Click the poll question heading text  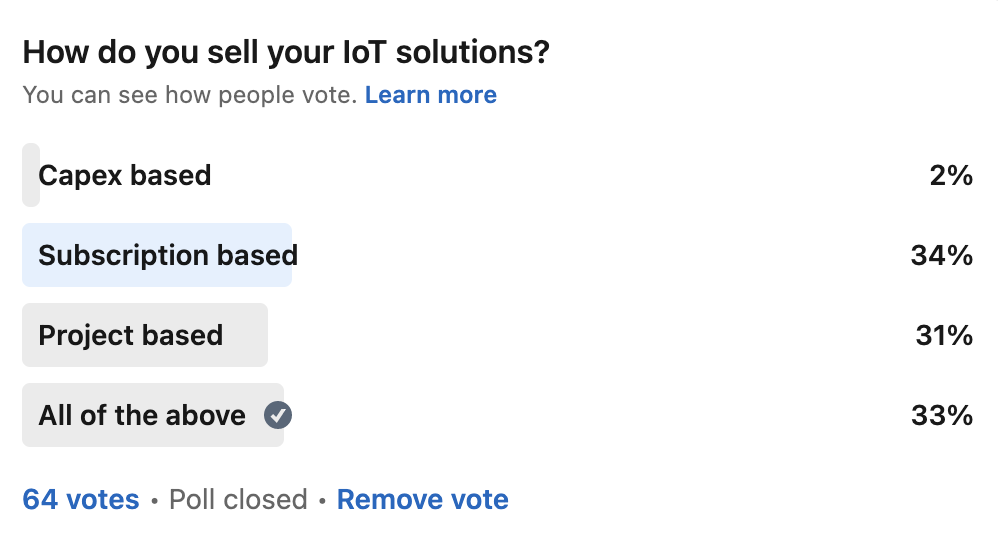[286, 52]
